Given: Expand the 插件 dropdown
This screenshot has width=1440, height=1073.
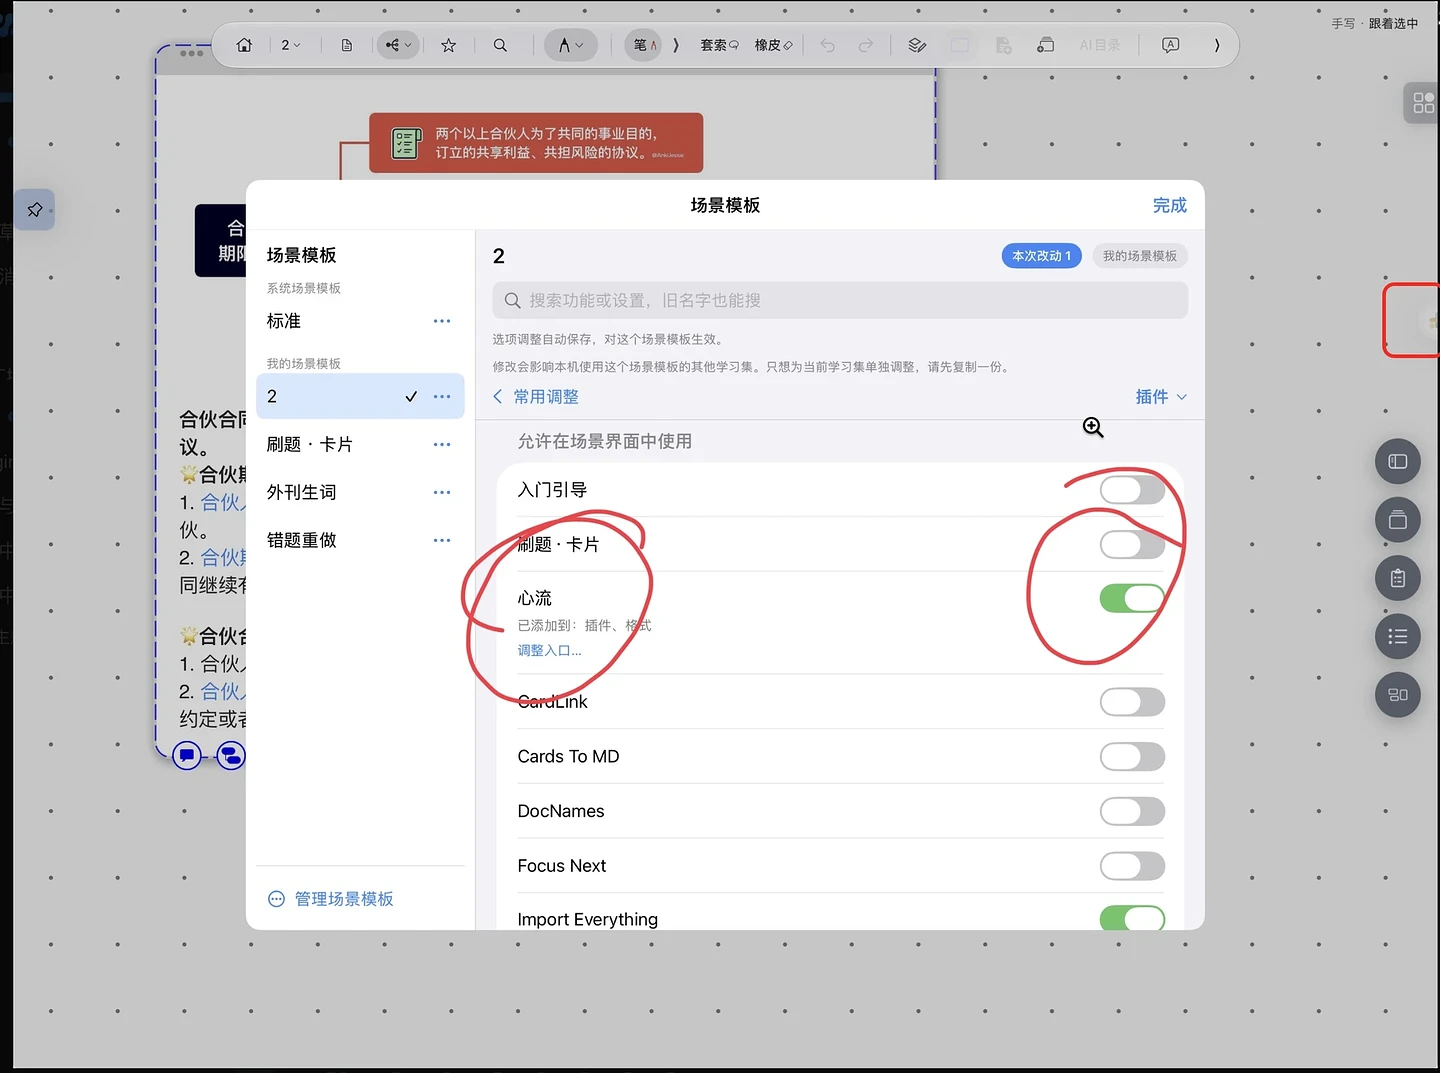Looking at the screenshot, I should point(1161,397).
